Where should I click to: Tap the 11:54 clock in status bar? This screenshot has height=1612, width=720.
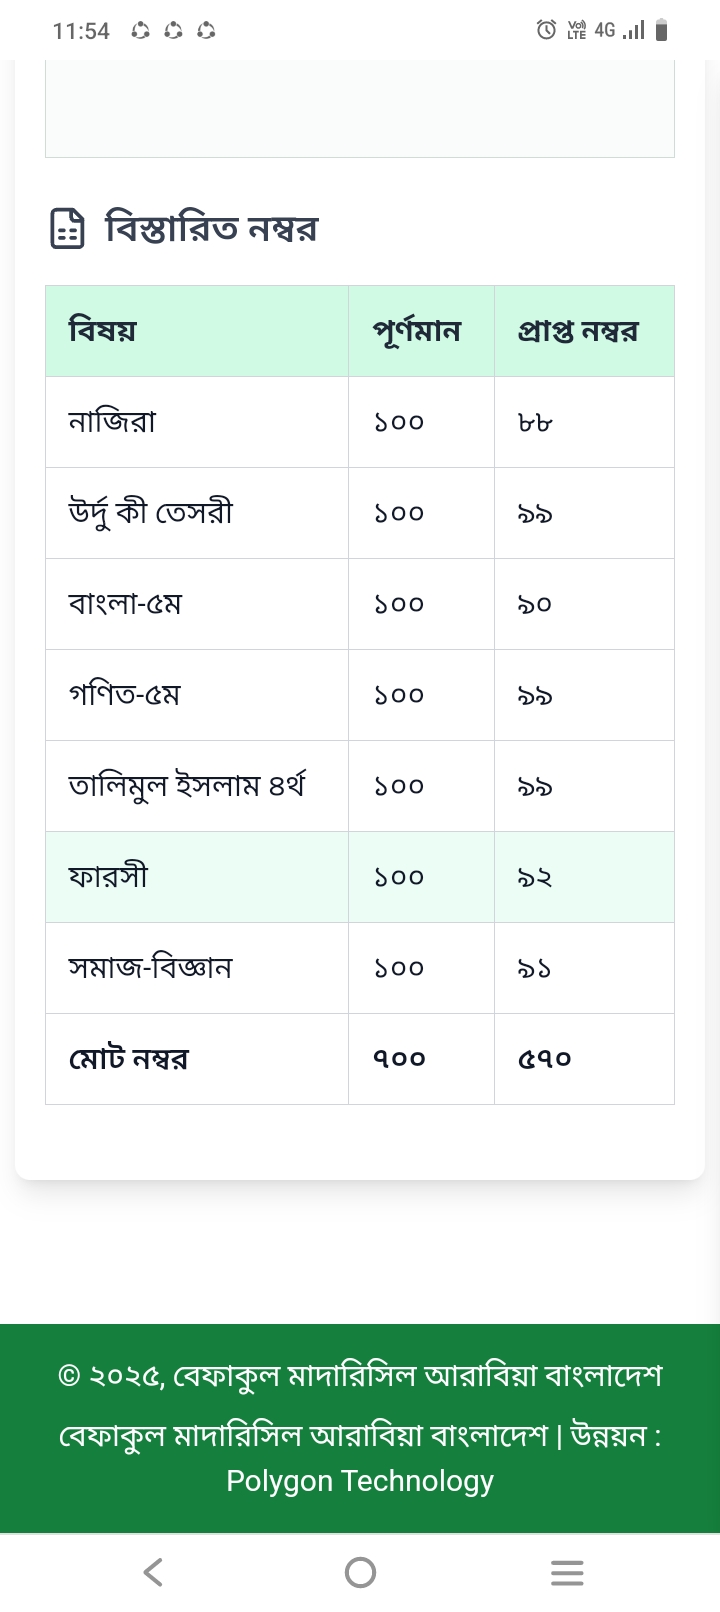81,31
